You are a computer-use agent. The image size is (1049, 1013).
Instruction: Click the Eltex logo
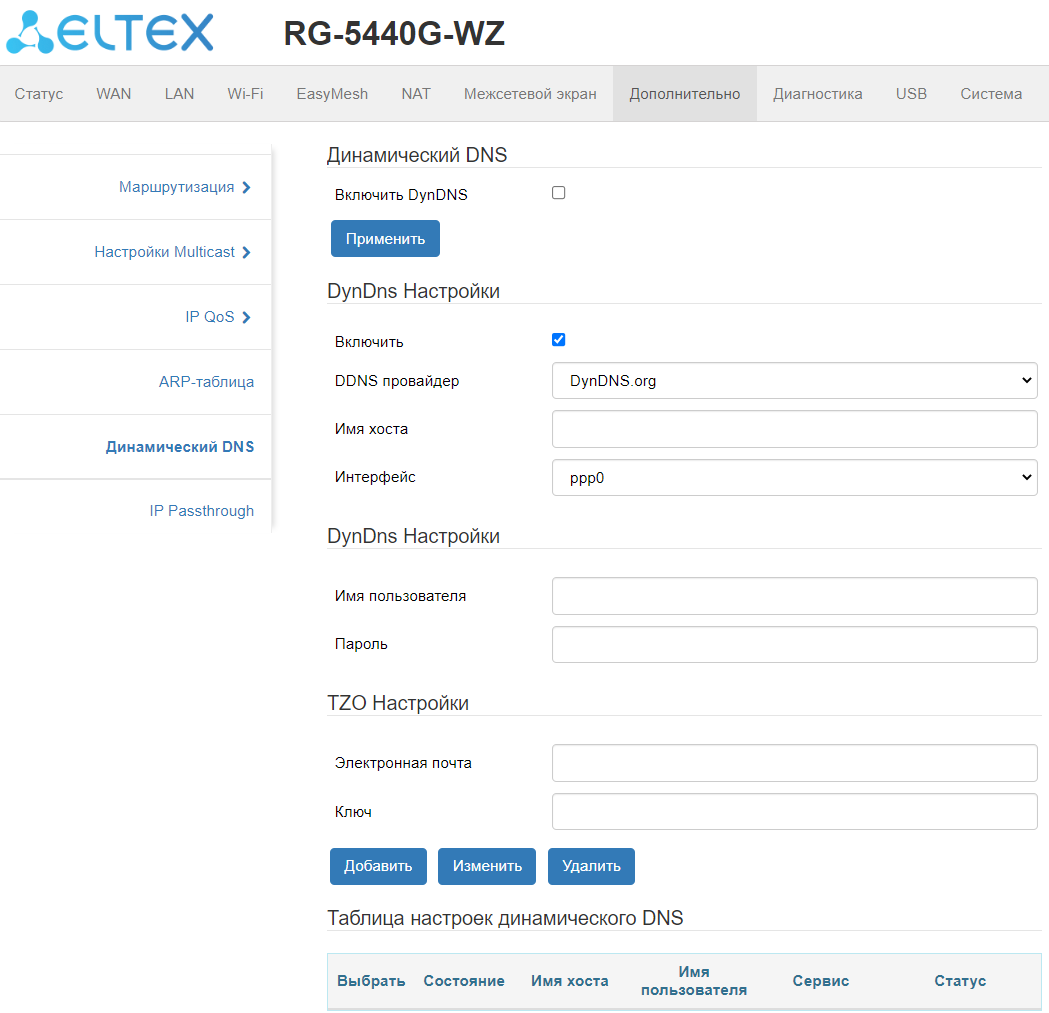(x=110, y=32)
